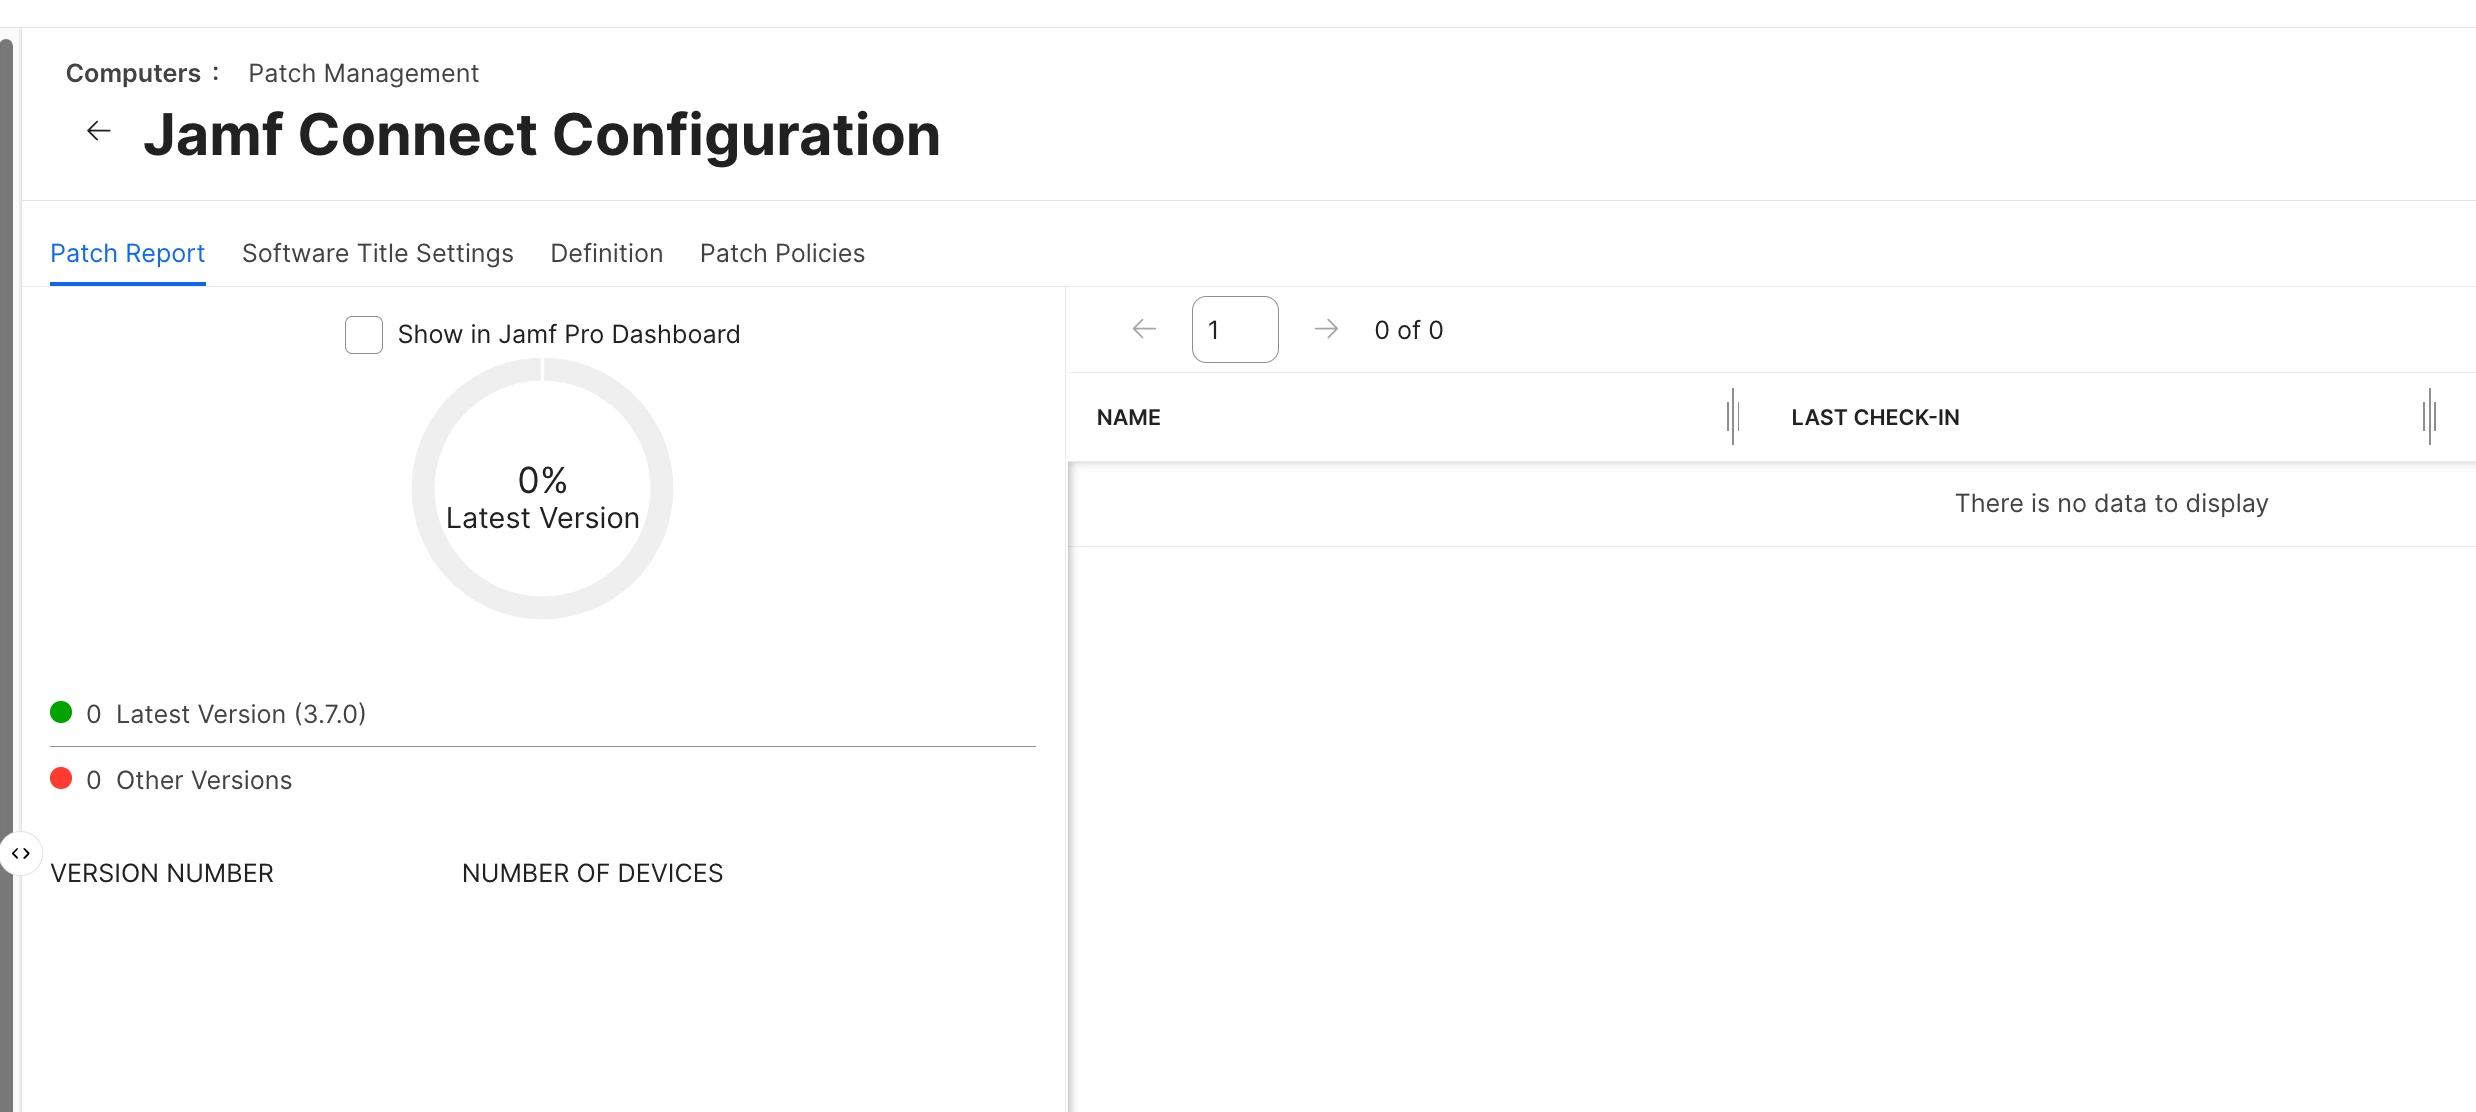Click the NAME column resize handle
Image resolution: width=2476 pixels, height=1112 pixels.
click(x=1733, y=417)
